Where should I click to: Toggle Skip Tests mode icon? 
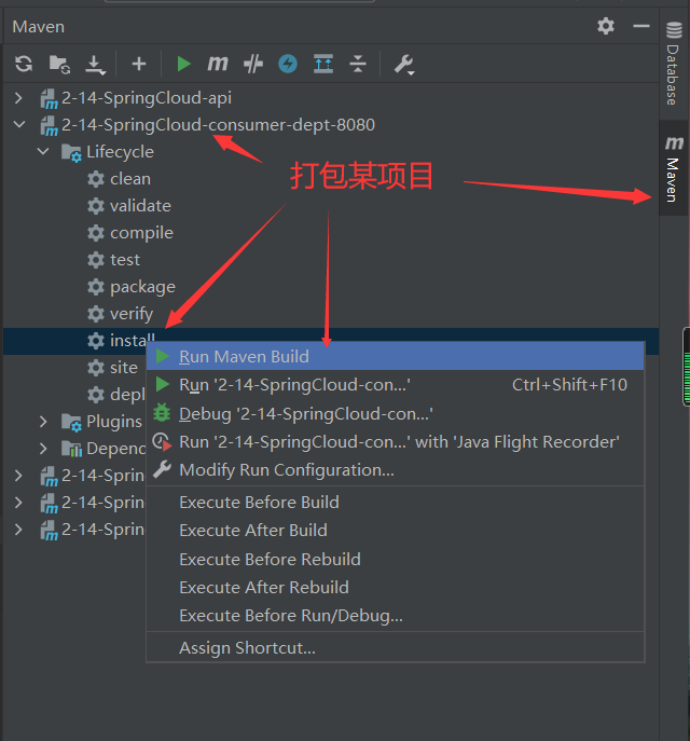[x=253, y=64]
